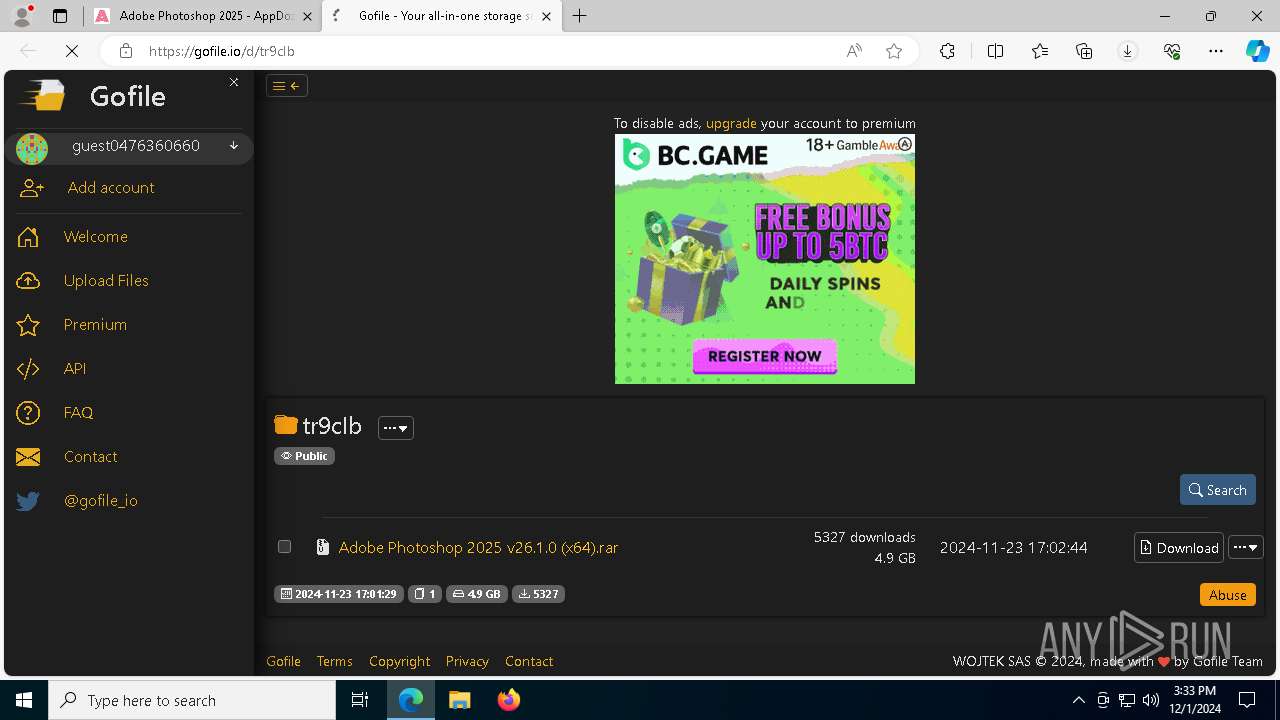Image resolution: width=1280 pixels, height=720 pixels.
Task: Open the Add account link
Action: [111, 188]
